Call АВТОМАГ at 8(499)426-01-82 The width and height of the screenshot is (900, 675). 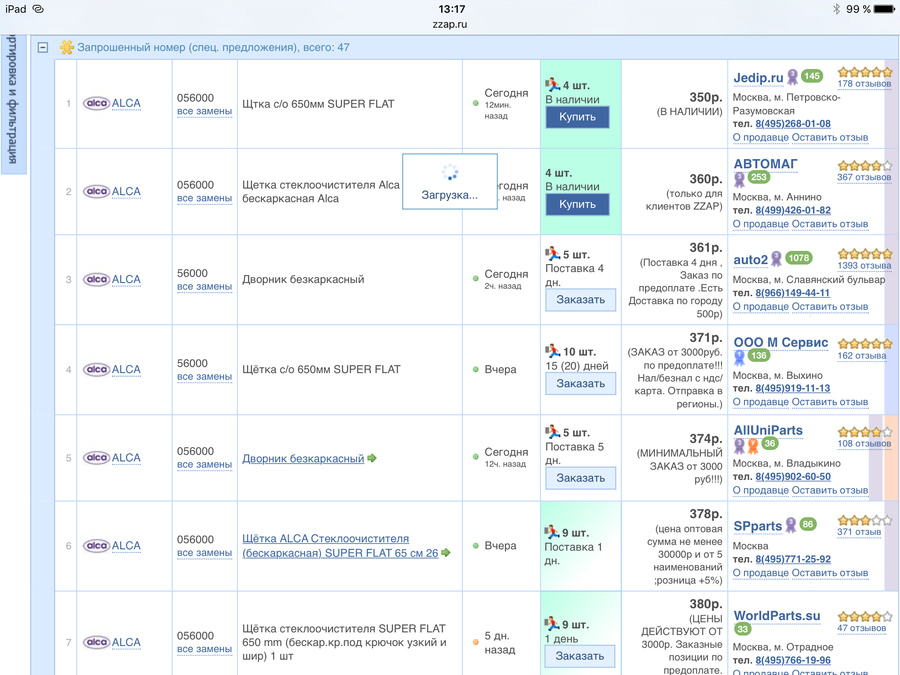(x=793, y=211)
